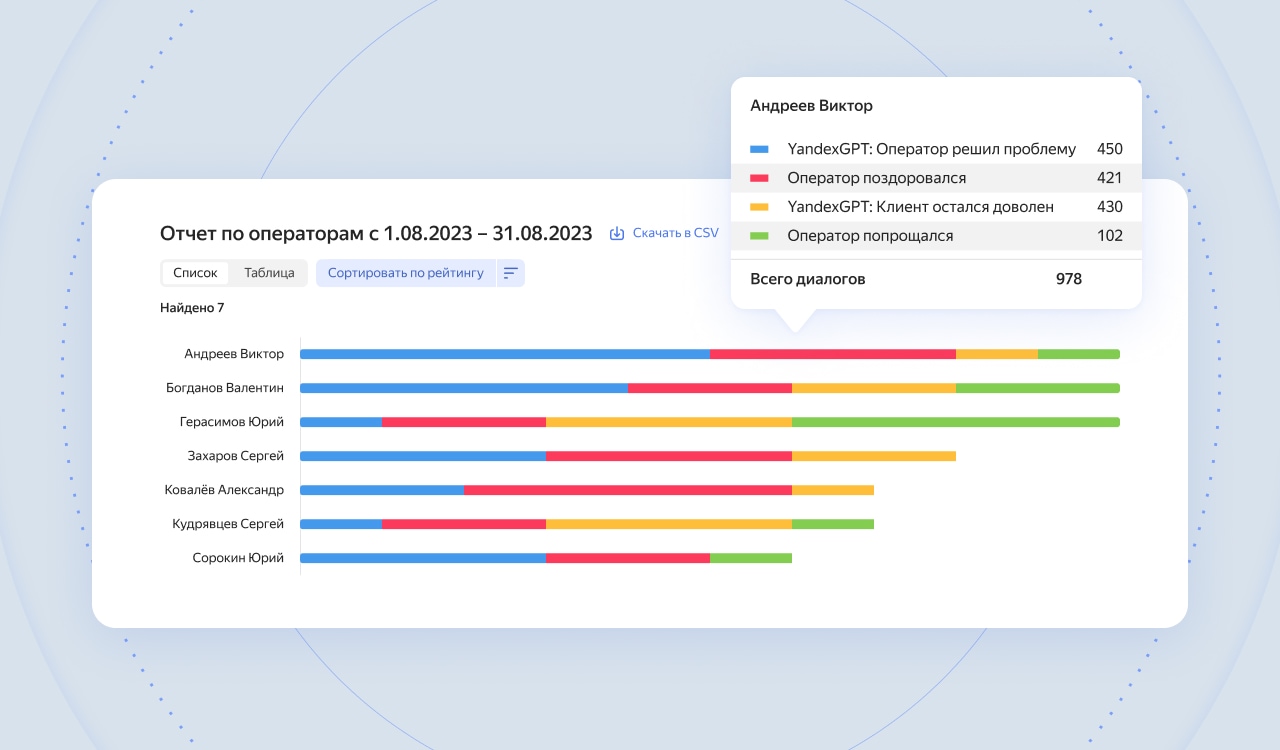Click the red legend marker in tooltip
Screen dimensions: 1280x750
(759, 179)
